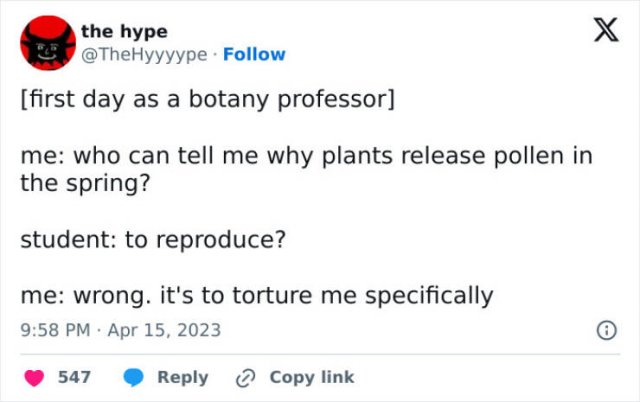Click the X logo icon
The width and height of the screenshot is (640, 402).
(x=605, y=34)
